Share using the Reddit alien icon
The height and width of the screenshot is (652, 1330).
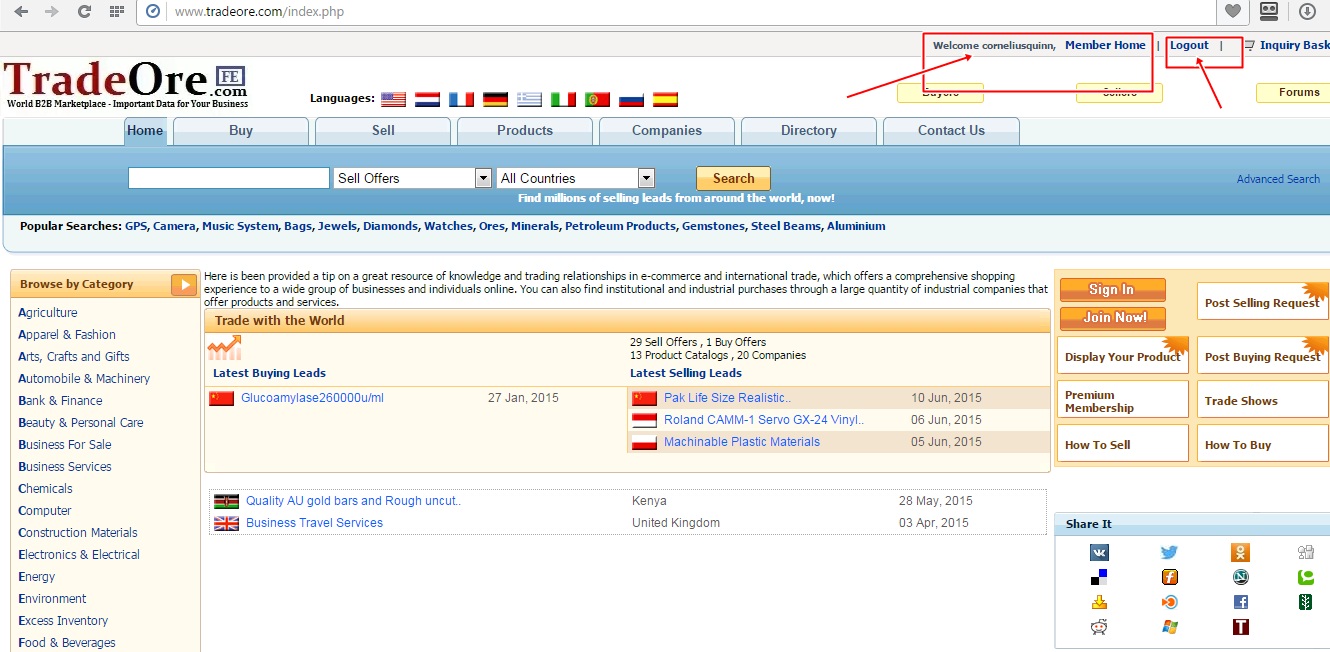pyautogui.click(x=1099, y=627)
